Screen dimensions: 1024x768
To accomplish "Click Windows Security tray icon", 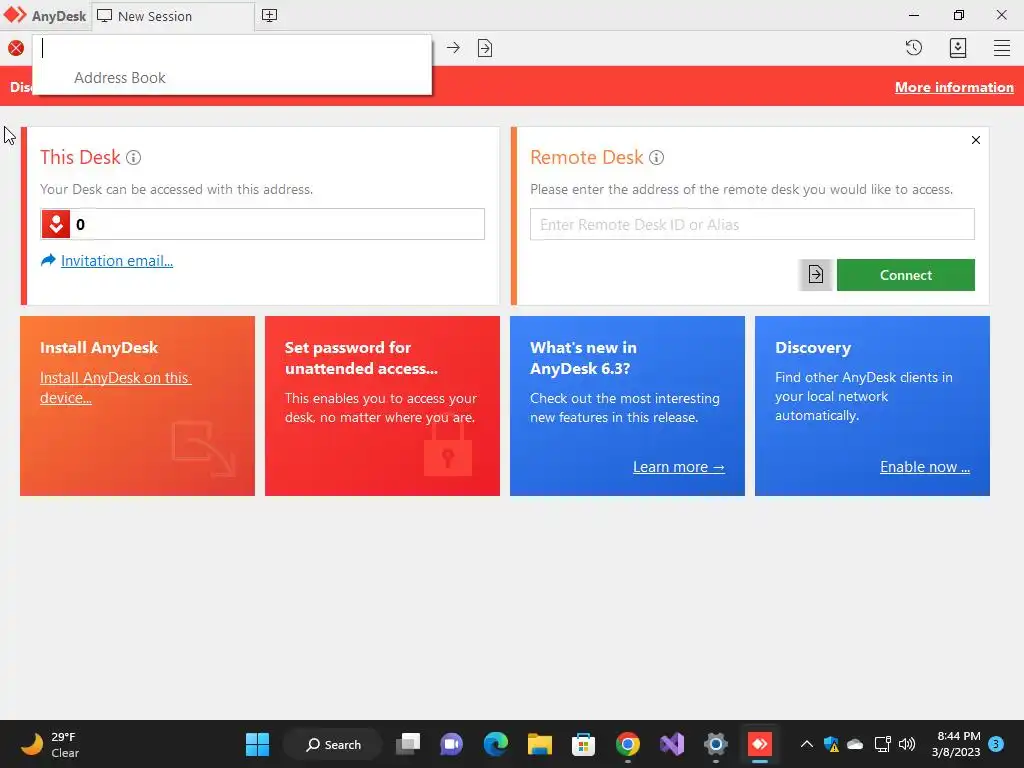I will tap(831, 744).
